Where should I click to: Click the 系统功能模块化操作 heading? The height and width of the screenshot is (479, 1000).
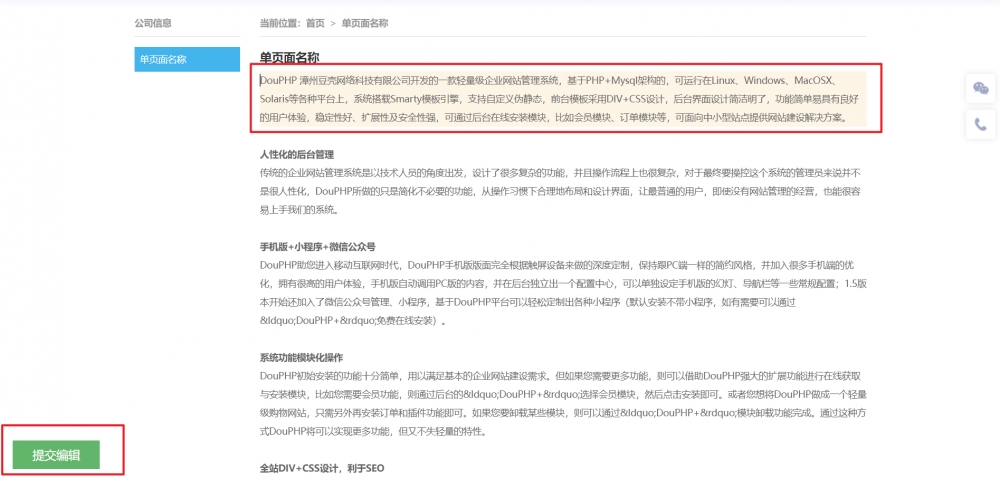tap(302, 357)
